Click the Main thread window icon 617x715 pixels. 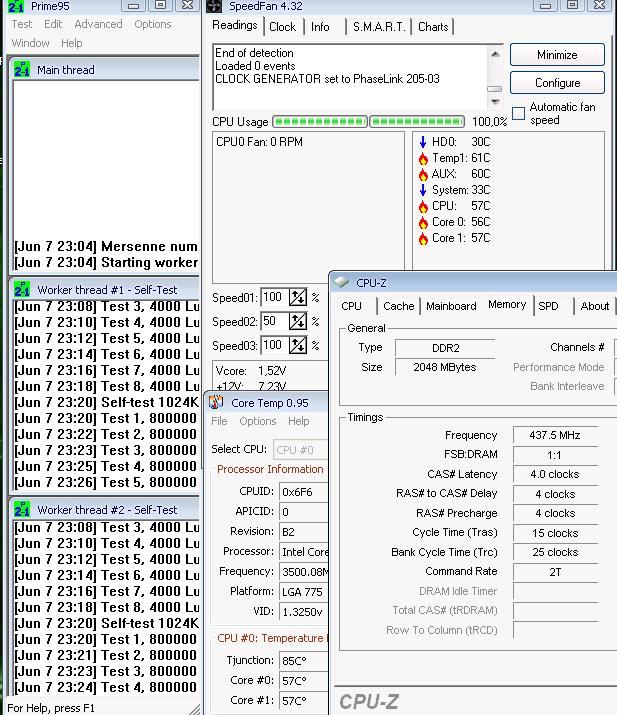(x=21, y=70)
